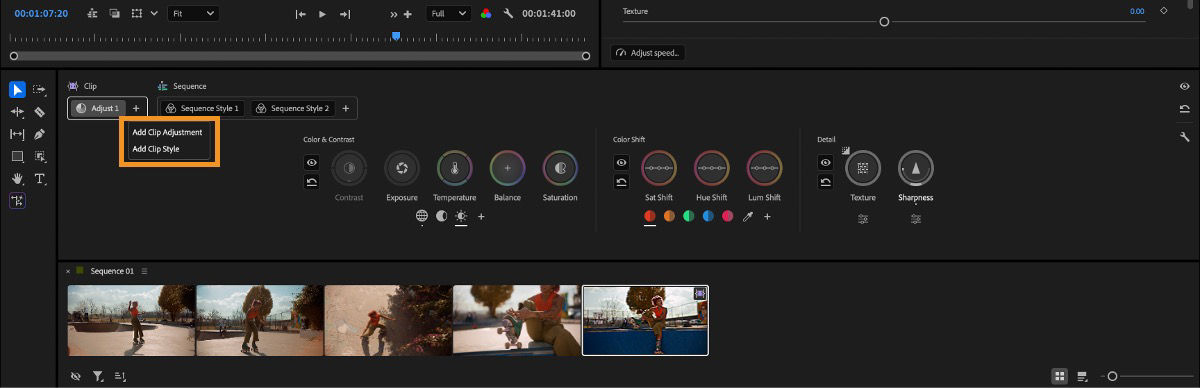
Task: Select the Selection arrow tool
Action: (x=18, y=89)
